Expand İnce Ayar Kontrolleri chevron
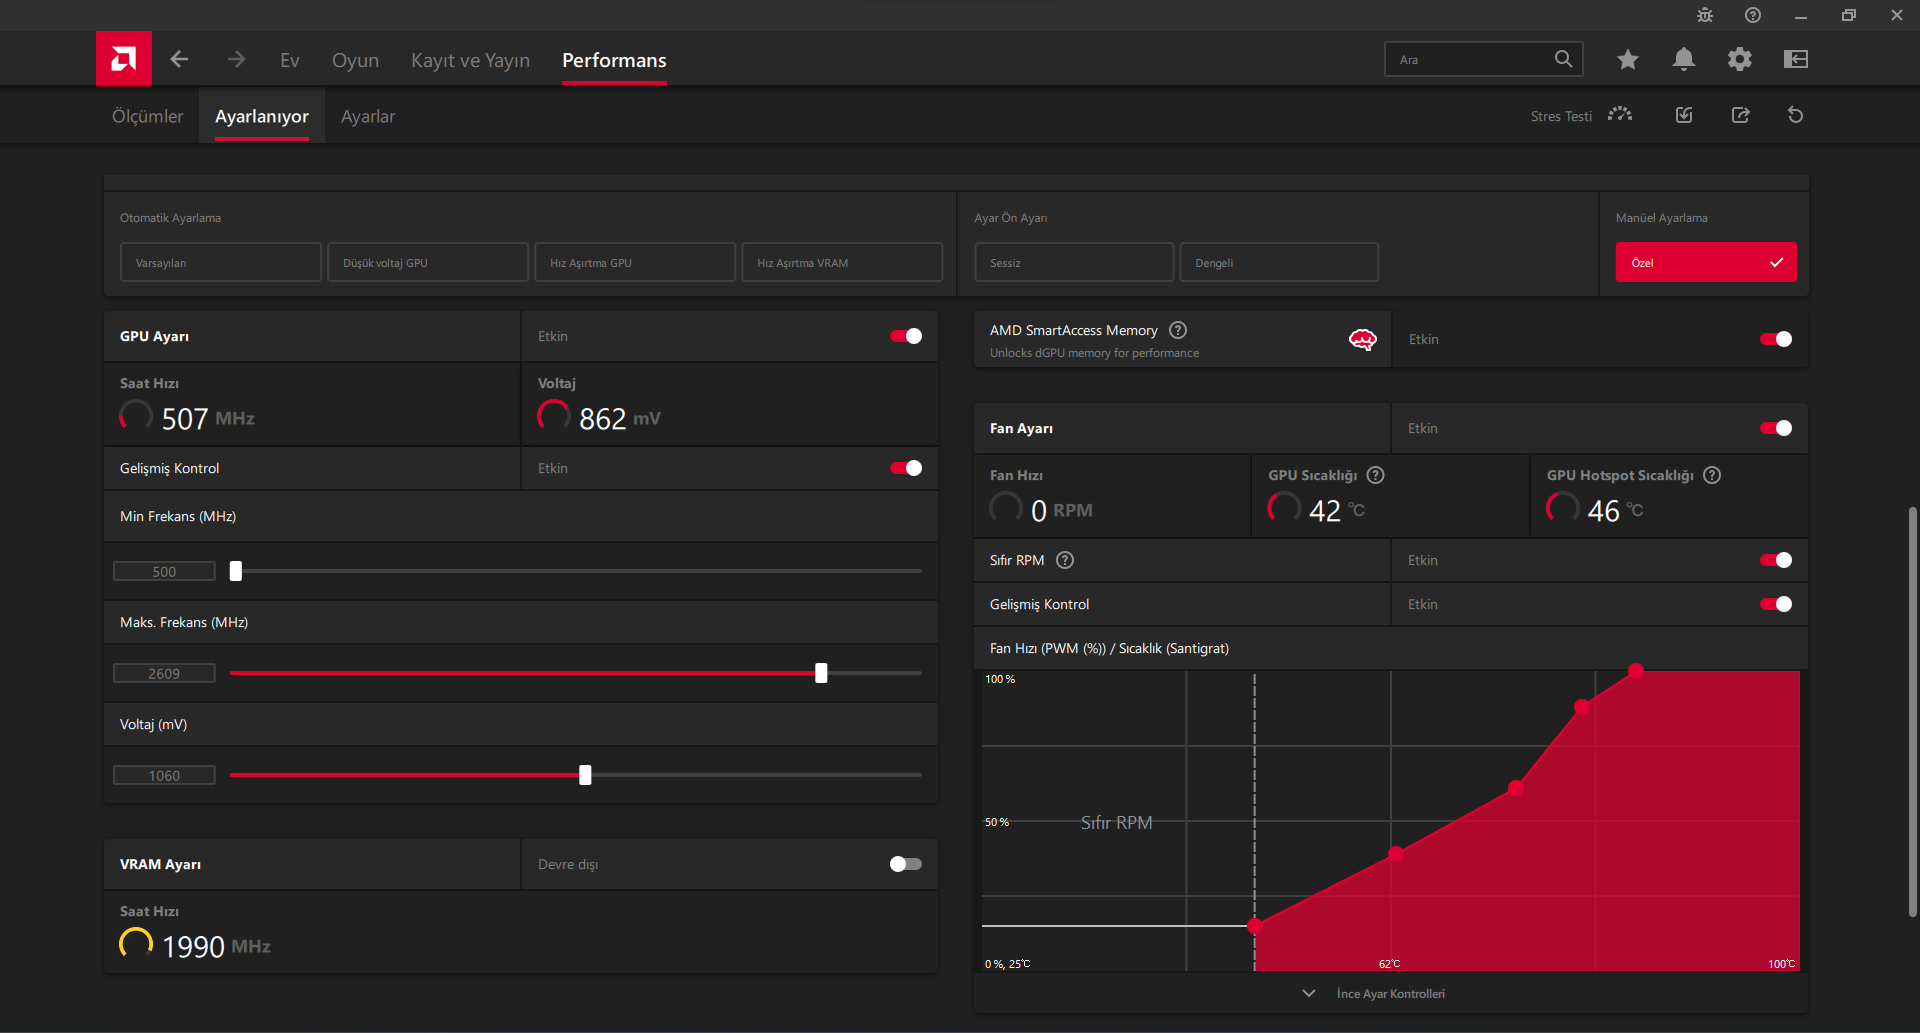Viewport: 1920px width, 1033px height. point(1309,993)
